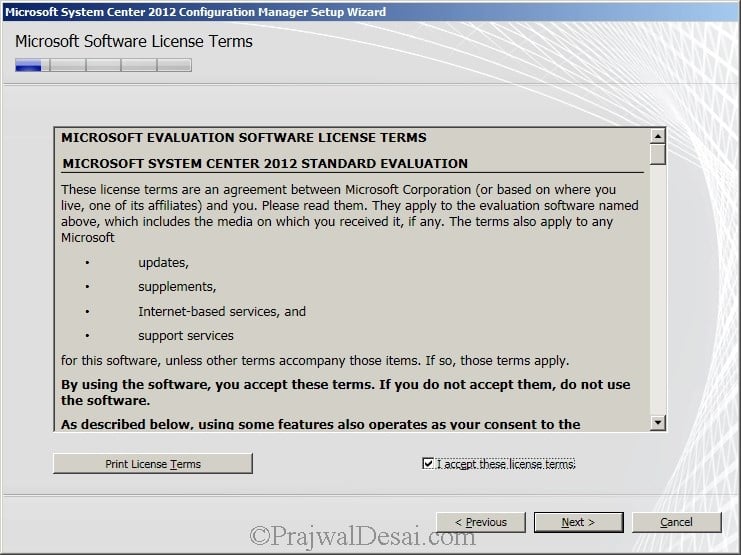Click the license text scroll down arrow
Image resolution: width=741 pixels, height=555 pixels.
tap(657, 422)
